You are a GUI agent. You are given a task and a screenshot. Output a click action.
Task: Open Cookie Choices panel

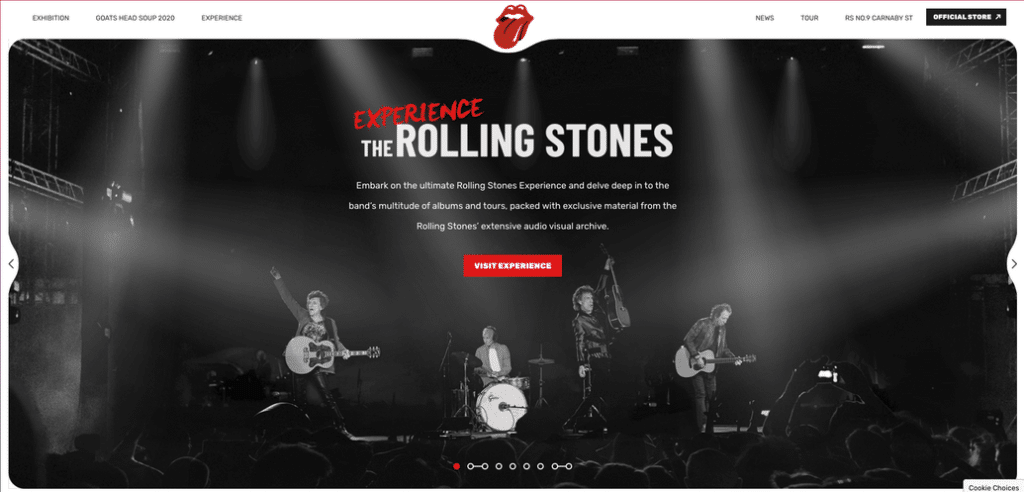(993, 487)
